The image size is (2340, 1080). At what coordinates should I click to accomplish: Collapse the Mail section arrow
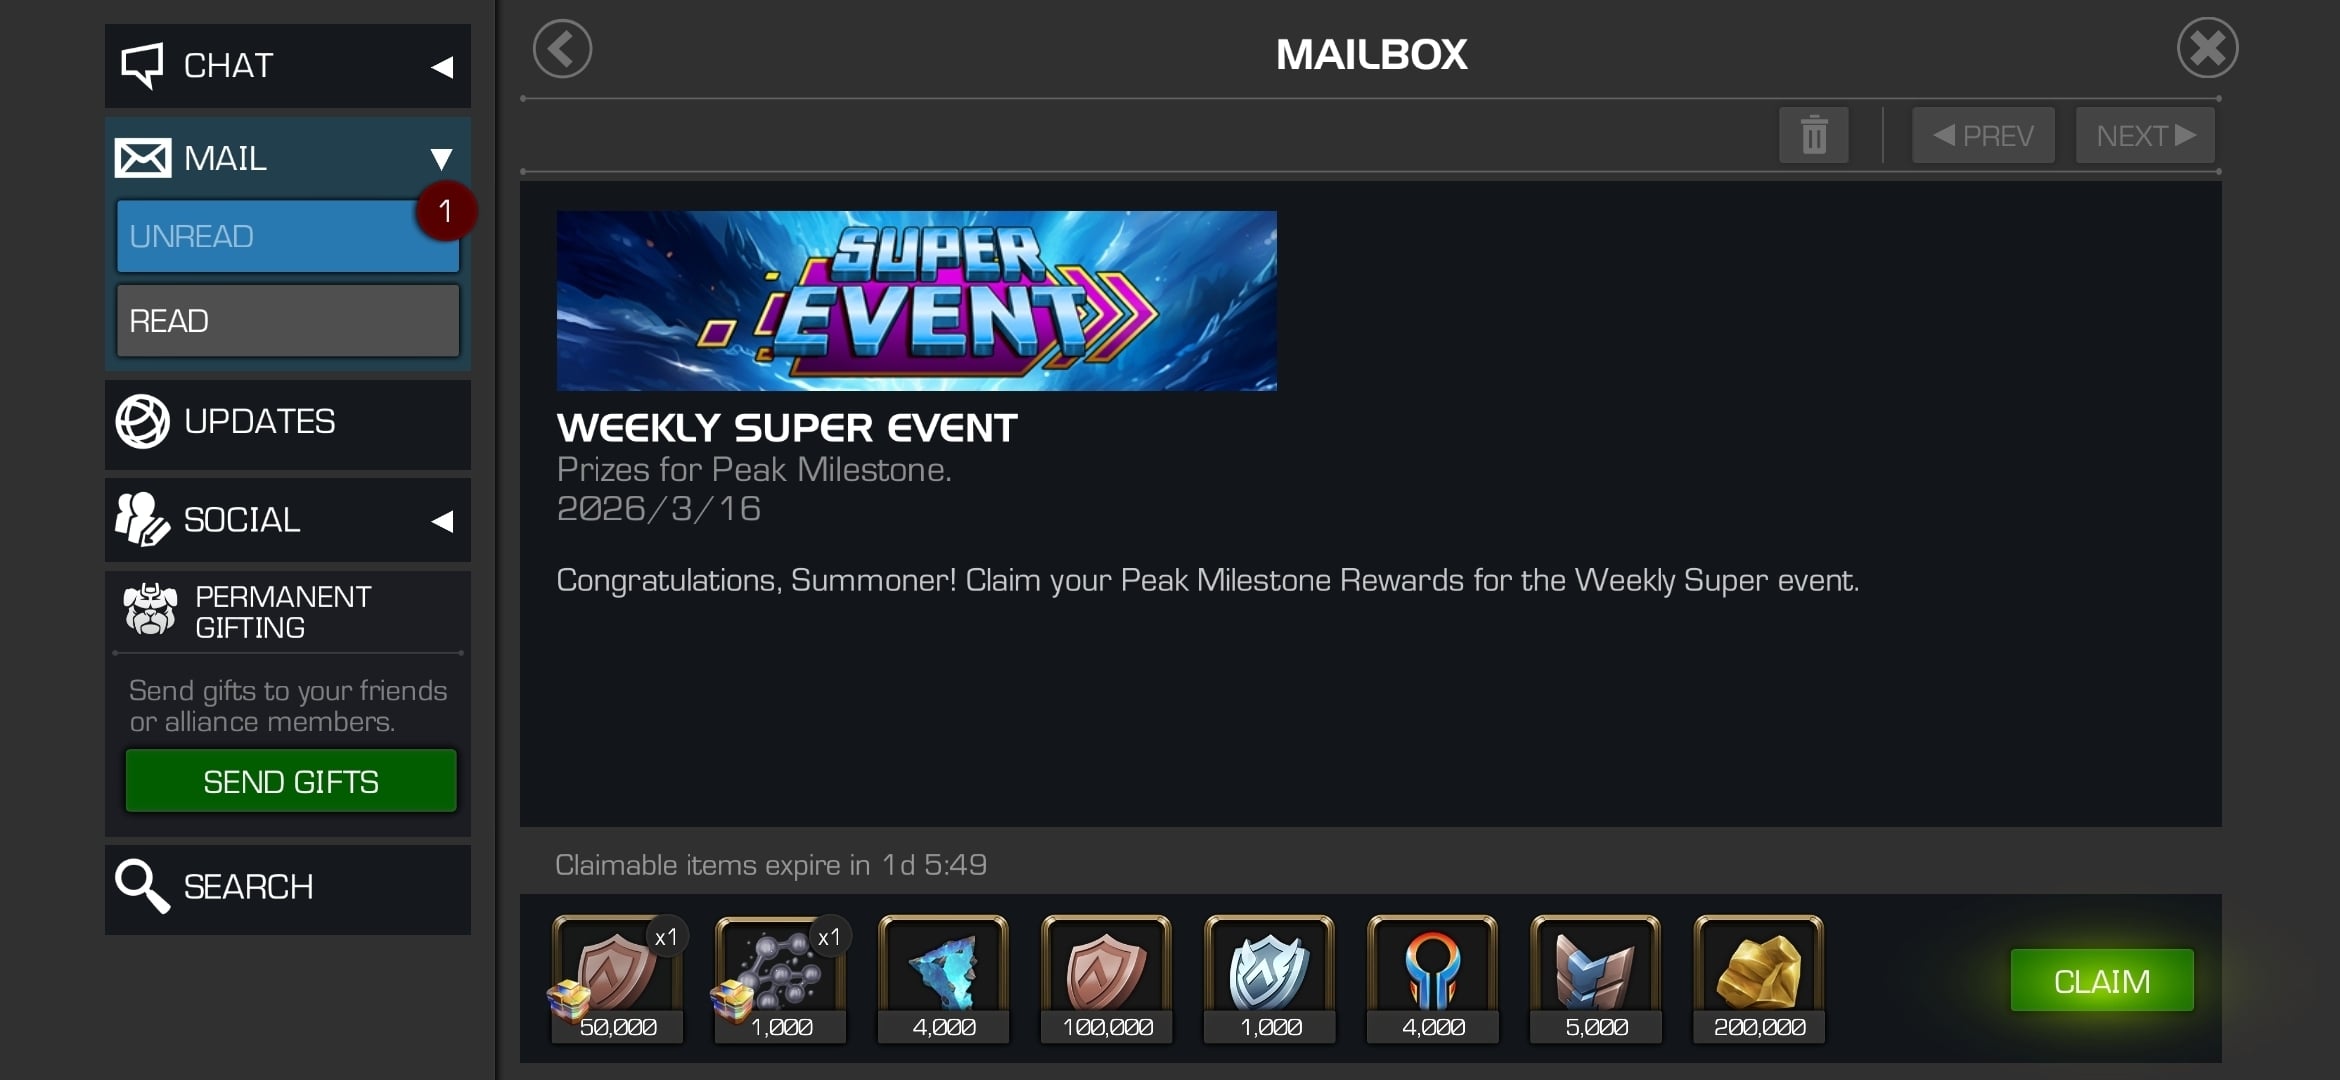coord(441,158)
